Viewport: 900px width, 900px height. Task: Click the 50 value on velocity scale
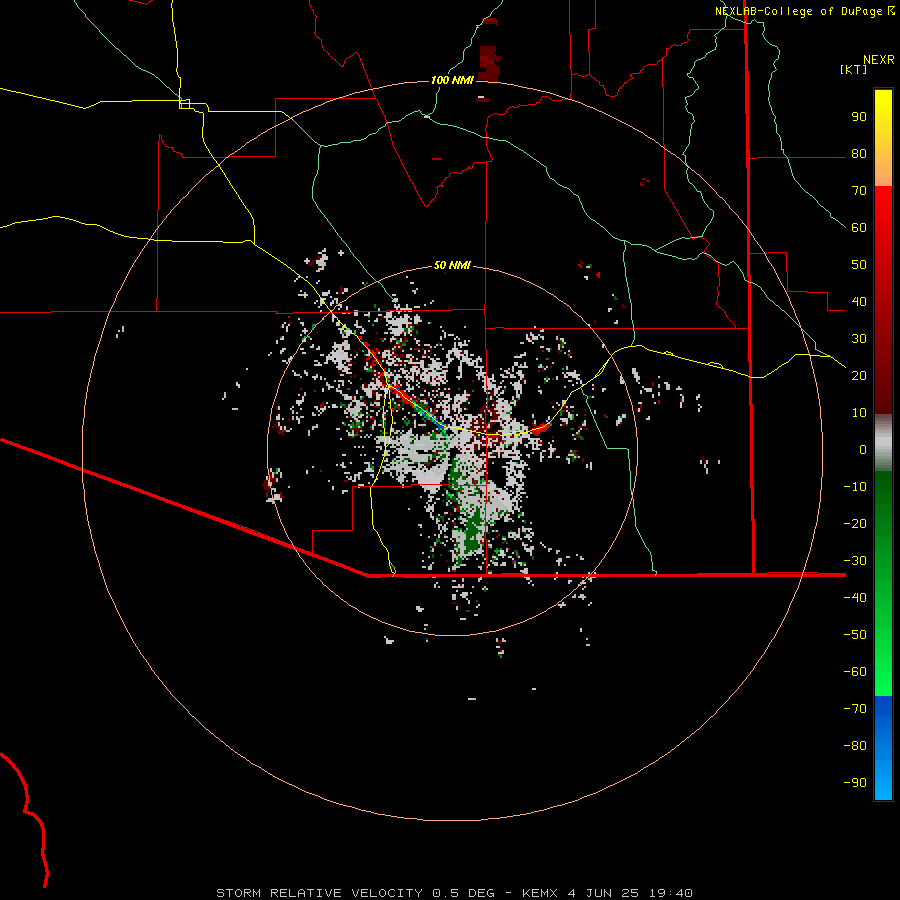pyautogui.click(x=859, y=265)
